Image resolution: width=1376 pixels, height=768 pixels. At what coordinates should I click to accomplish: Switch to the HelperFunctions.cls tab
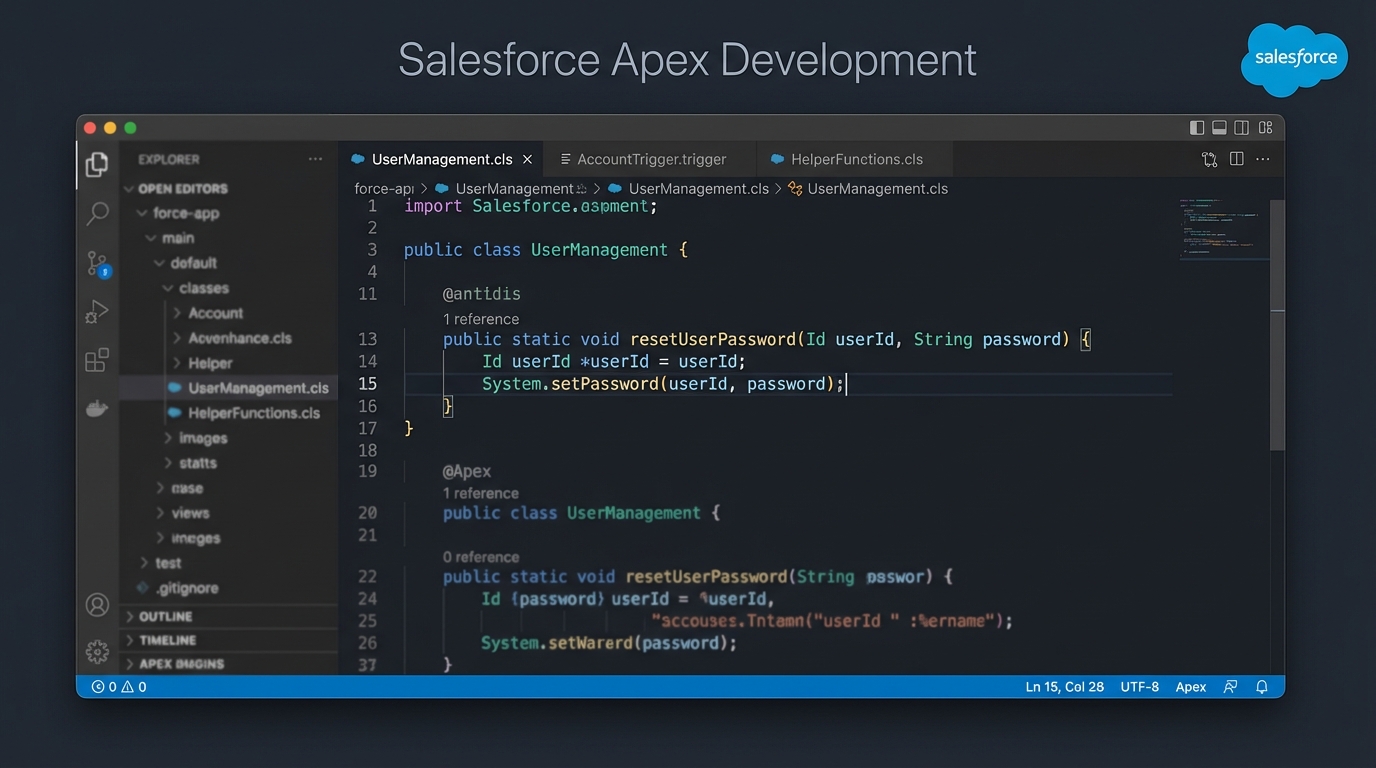856,159
